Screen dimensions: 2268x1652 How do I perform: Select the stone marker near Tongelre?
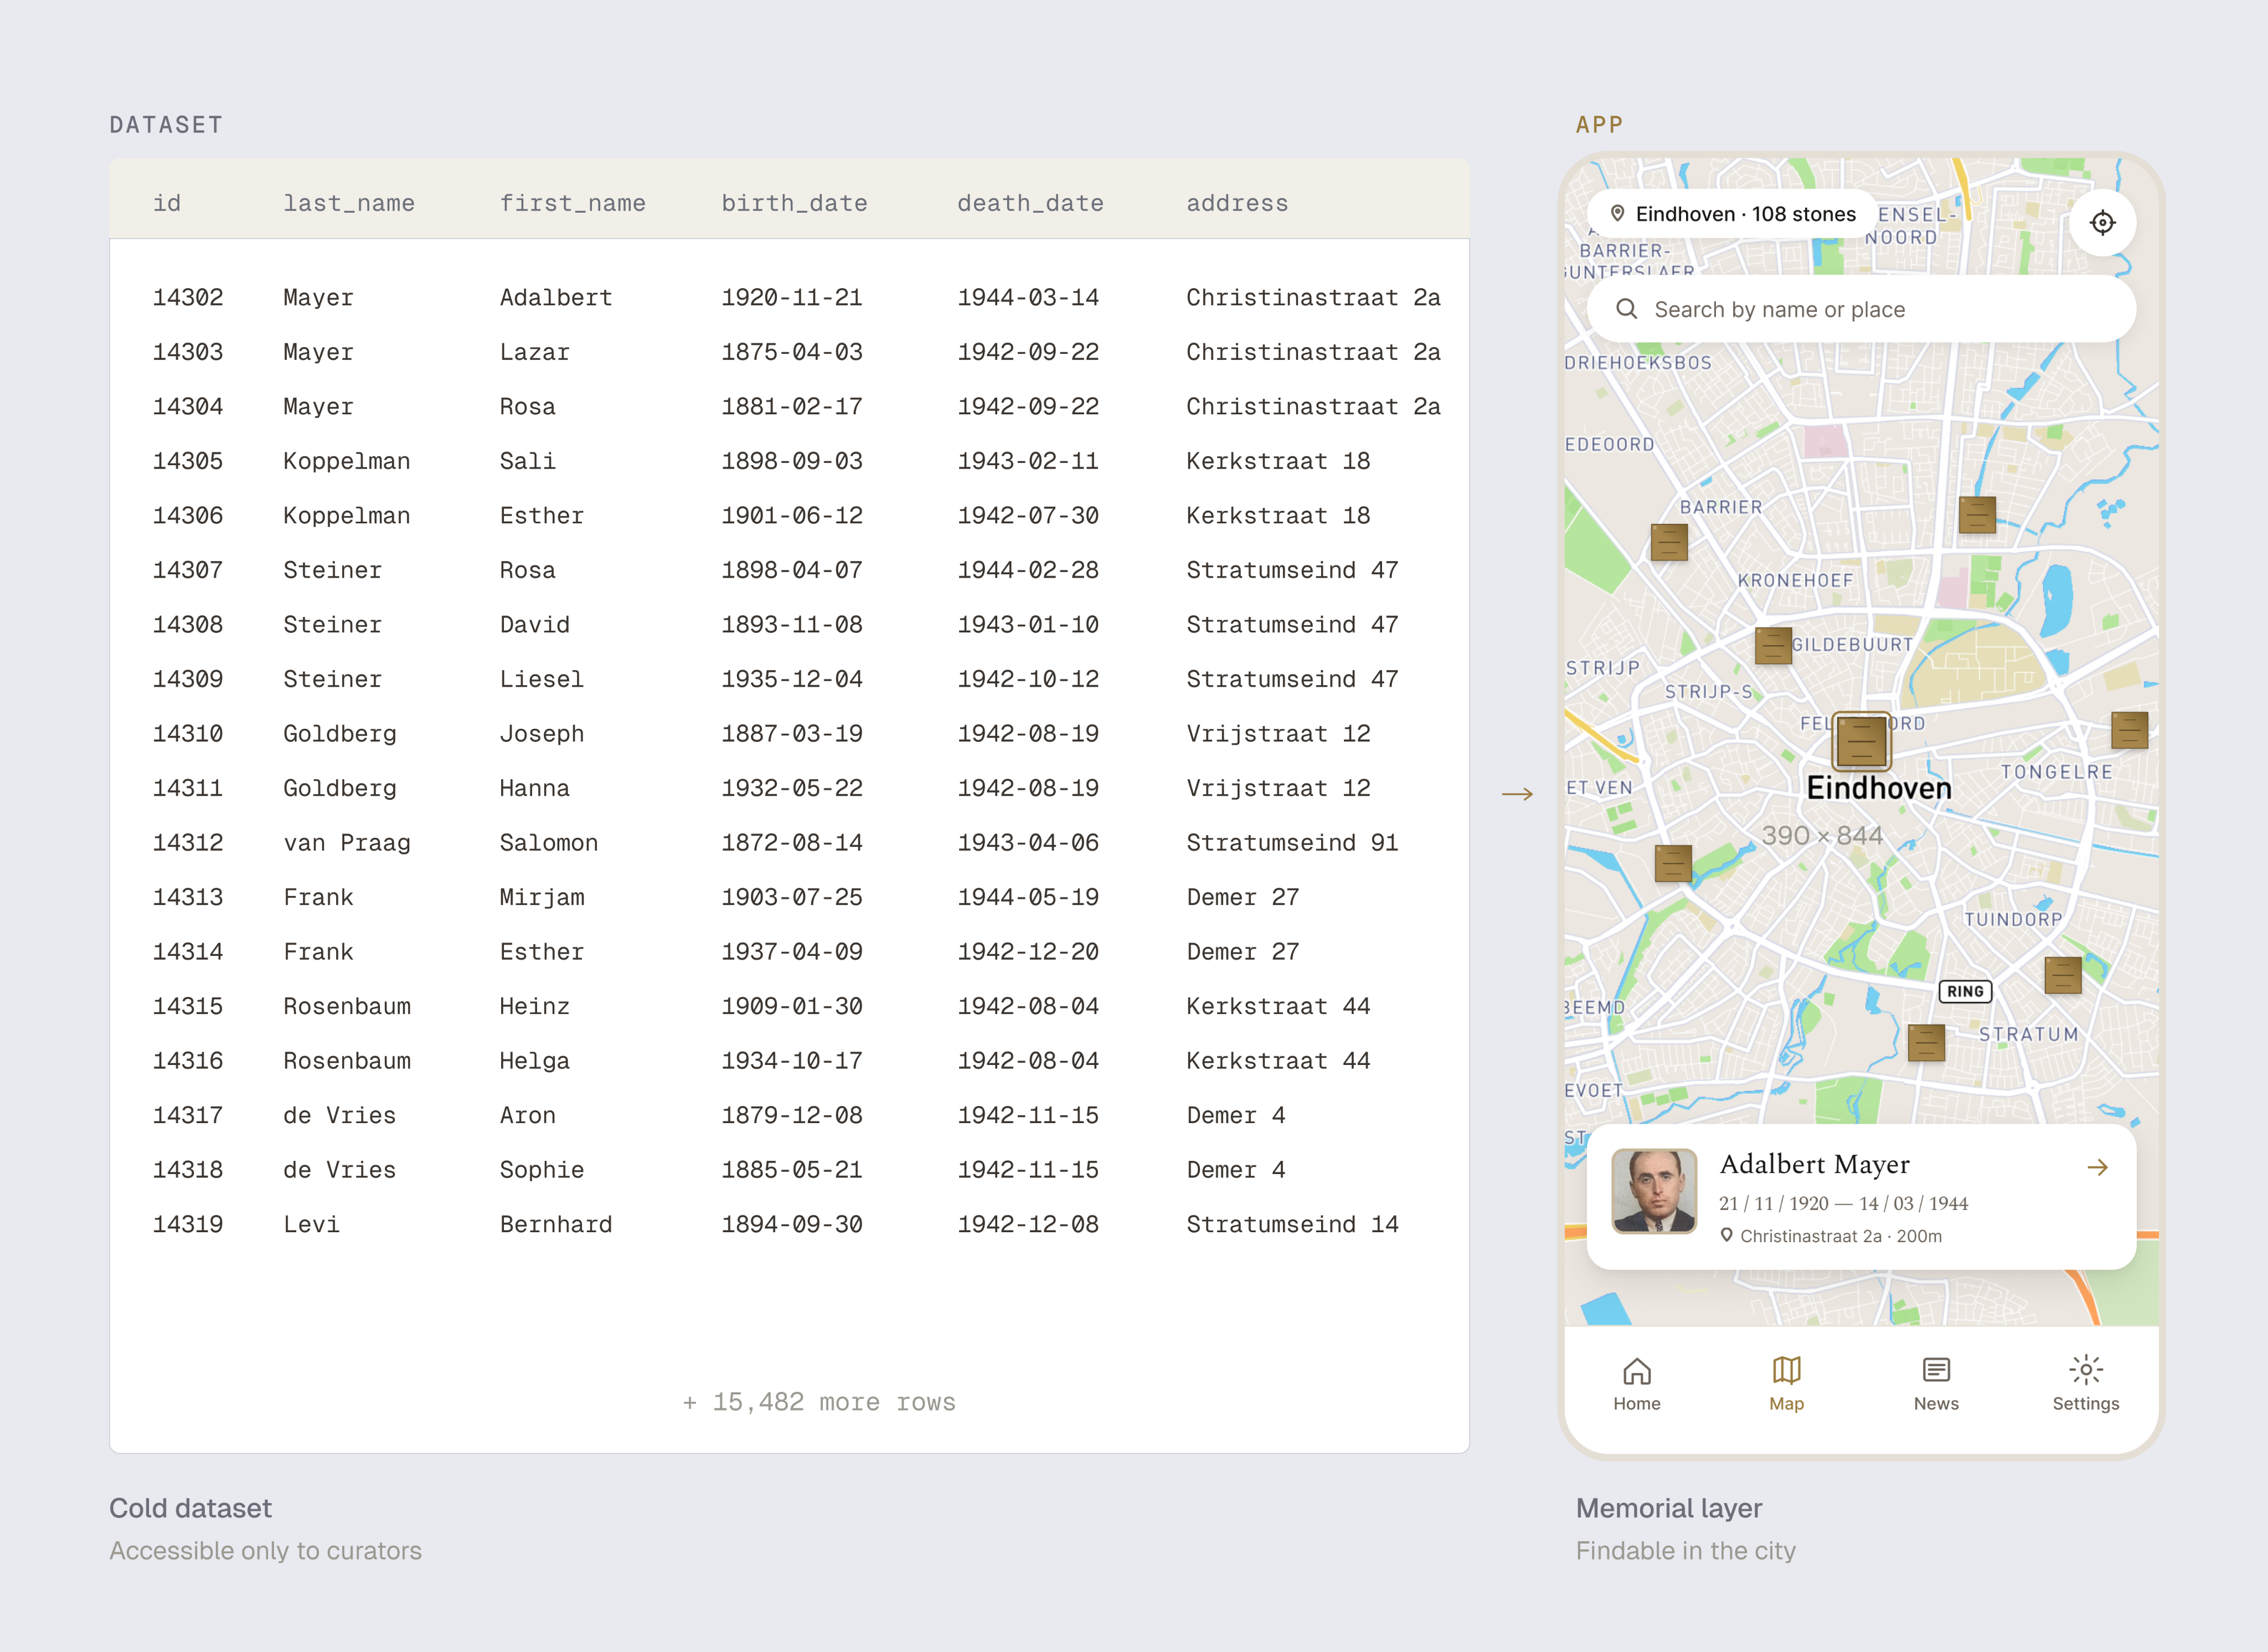[2129, 730]
